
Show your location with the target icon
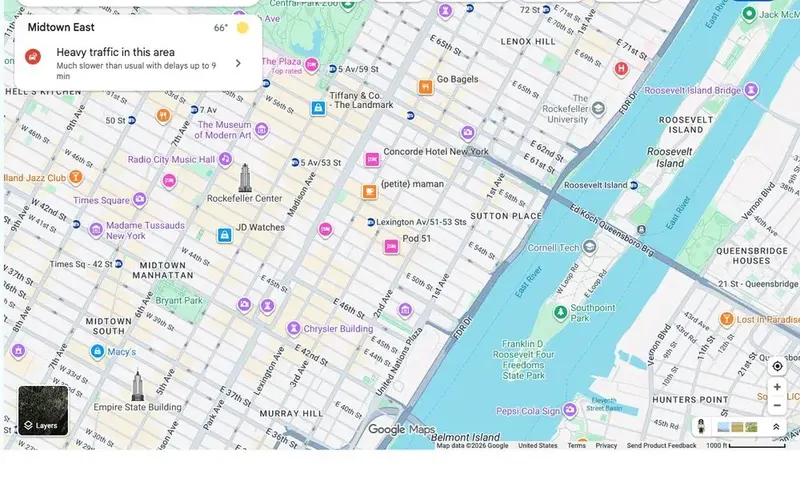(777, 366)
